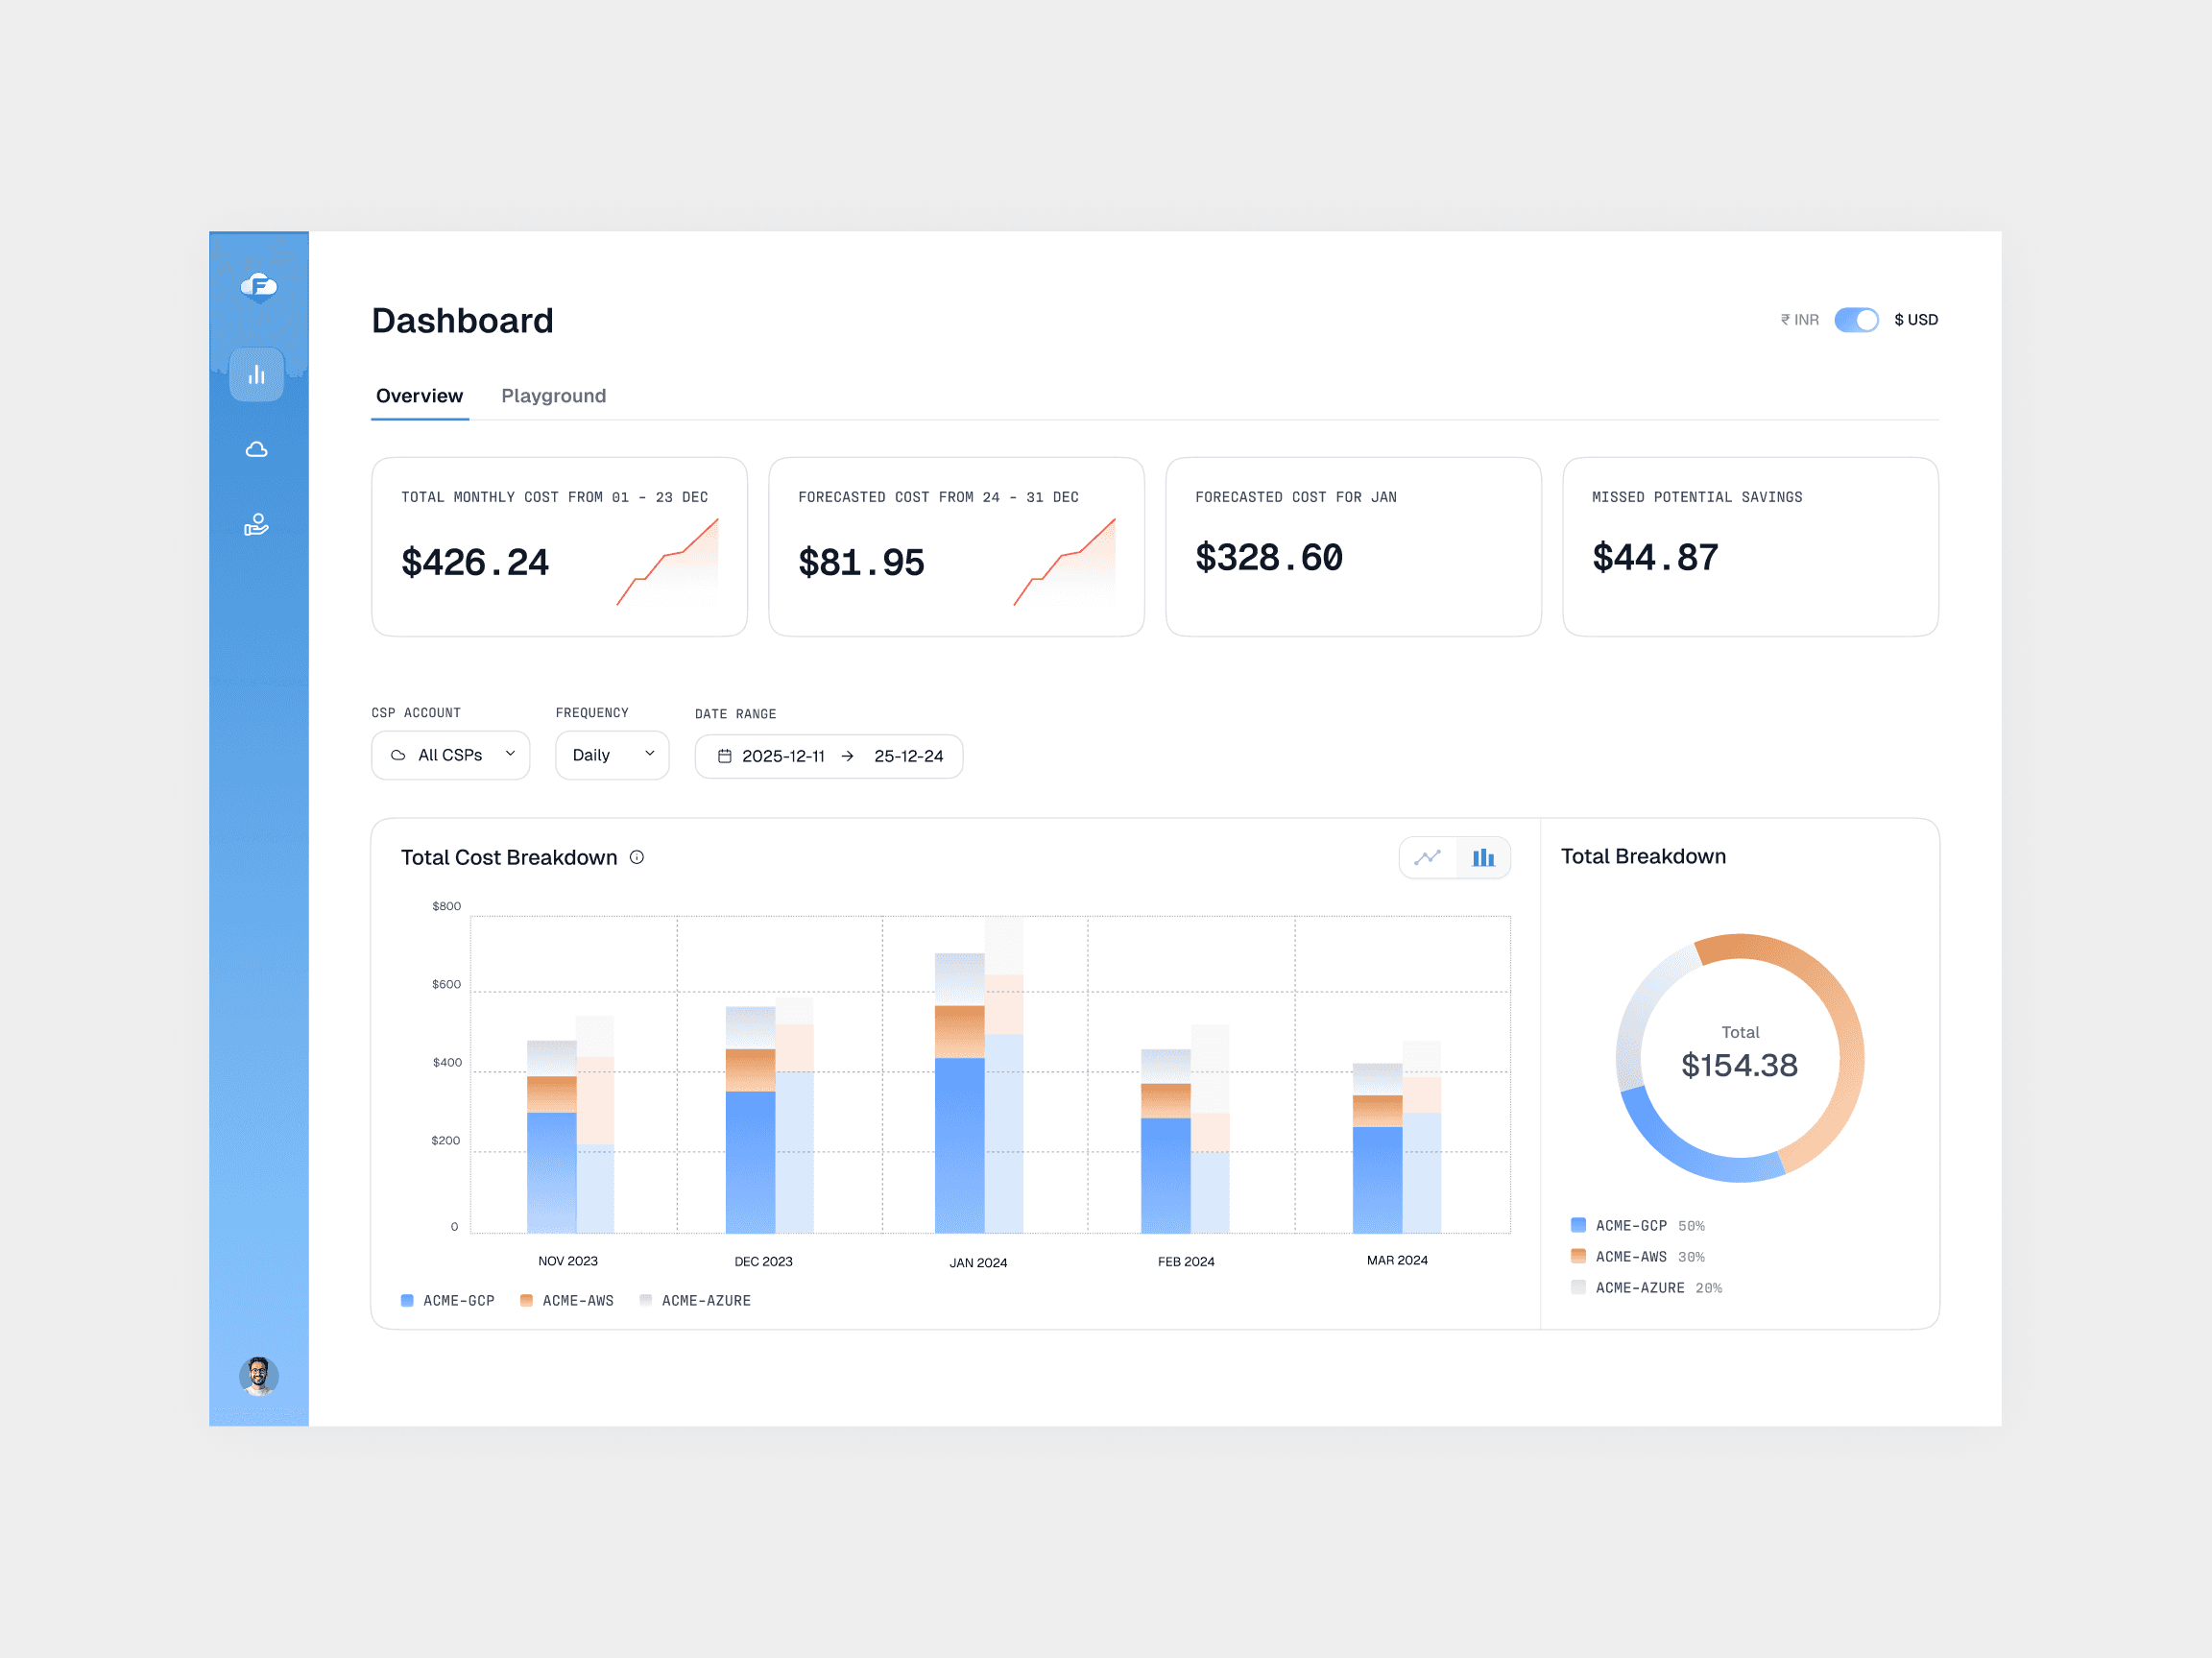Open the Missed Potential Savings card
Viewport: 2212px width, 1658px height.
click(1750, 546)
